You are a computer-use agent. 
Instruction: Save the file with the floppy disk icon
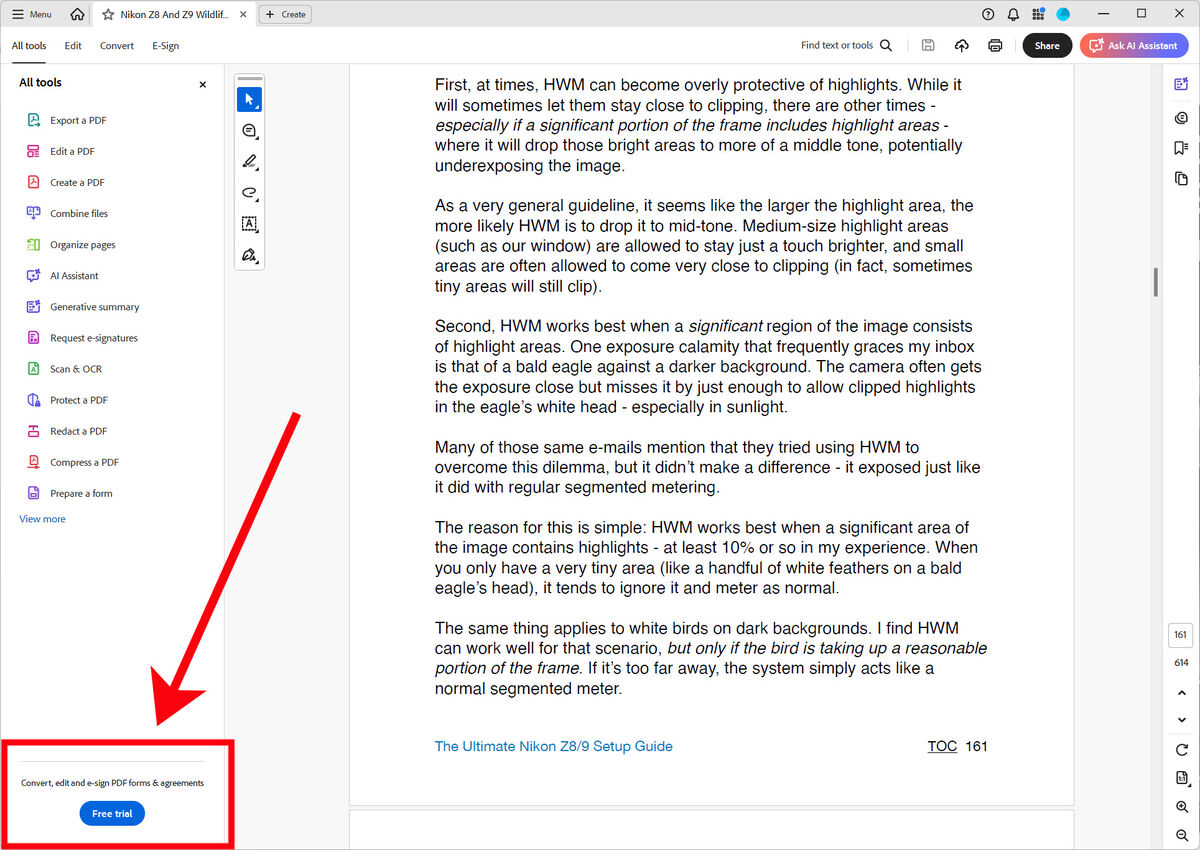(x=928, y=45)
